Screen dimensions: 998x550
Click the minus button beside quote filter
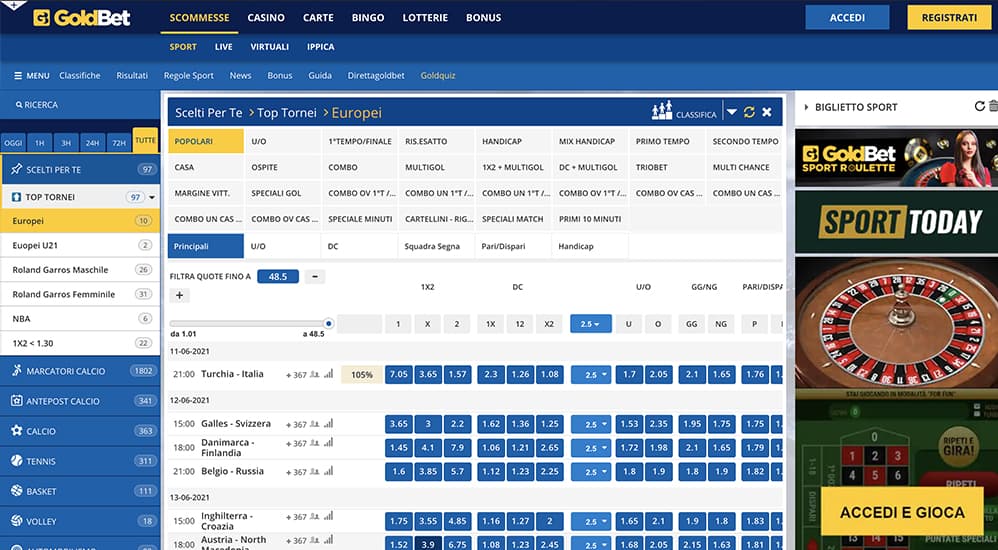[315, 276]
